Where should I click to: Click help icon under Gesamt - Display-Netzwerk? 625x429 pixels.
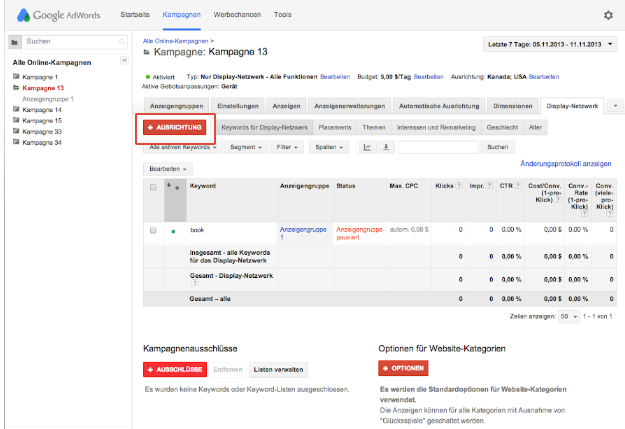195,283
